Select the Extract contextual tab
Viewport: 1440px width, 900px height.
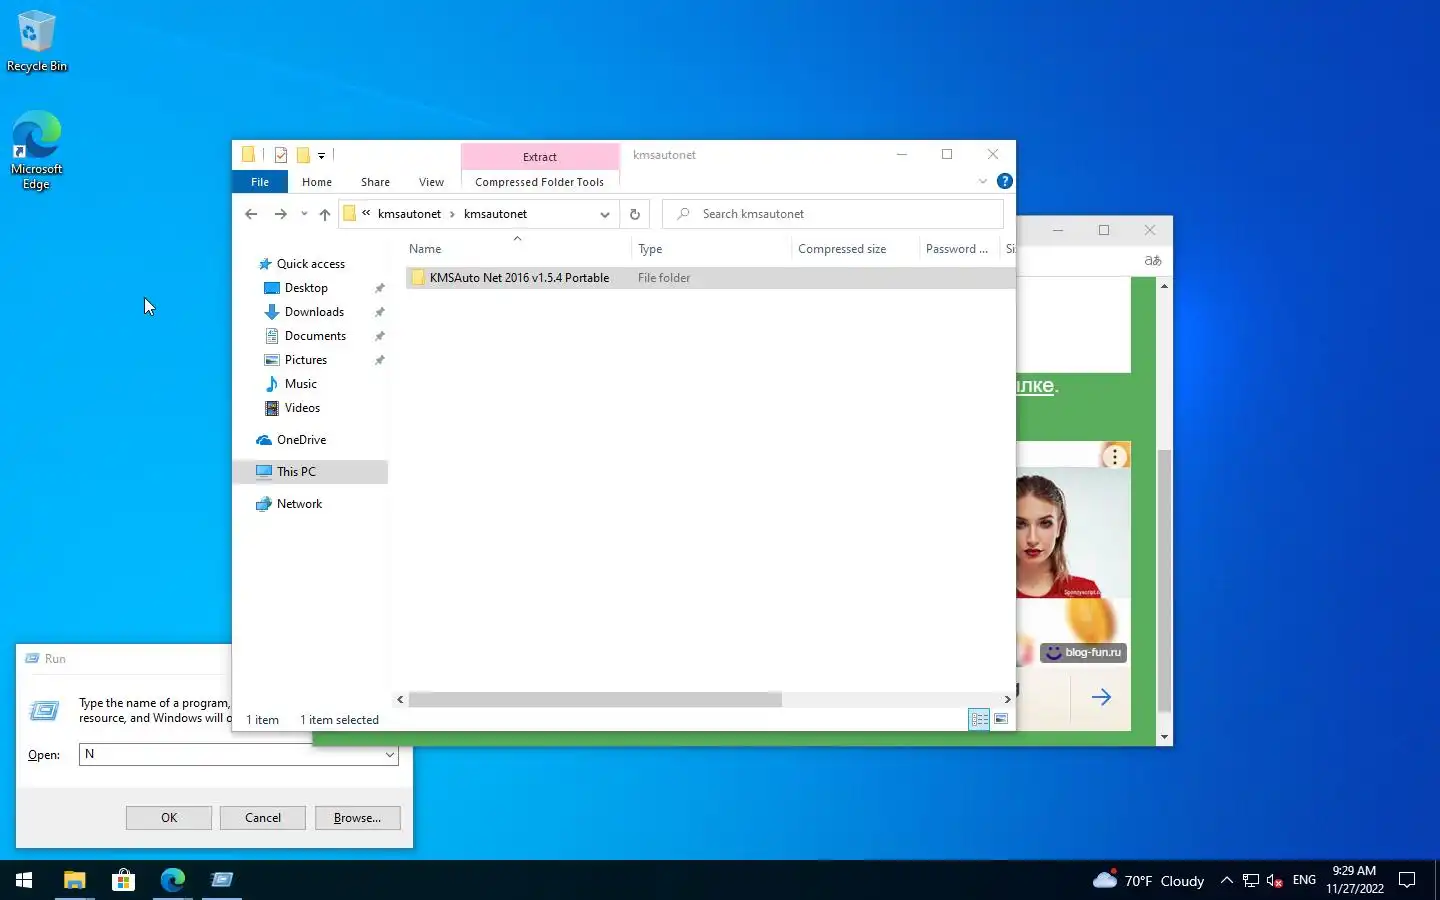tap(540, 156)
